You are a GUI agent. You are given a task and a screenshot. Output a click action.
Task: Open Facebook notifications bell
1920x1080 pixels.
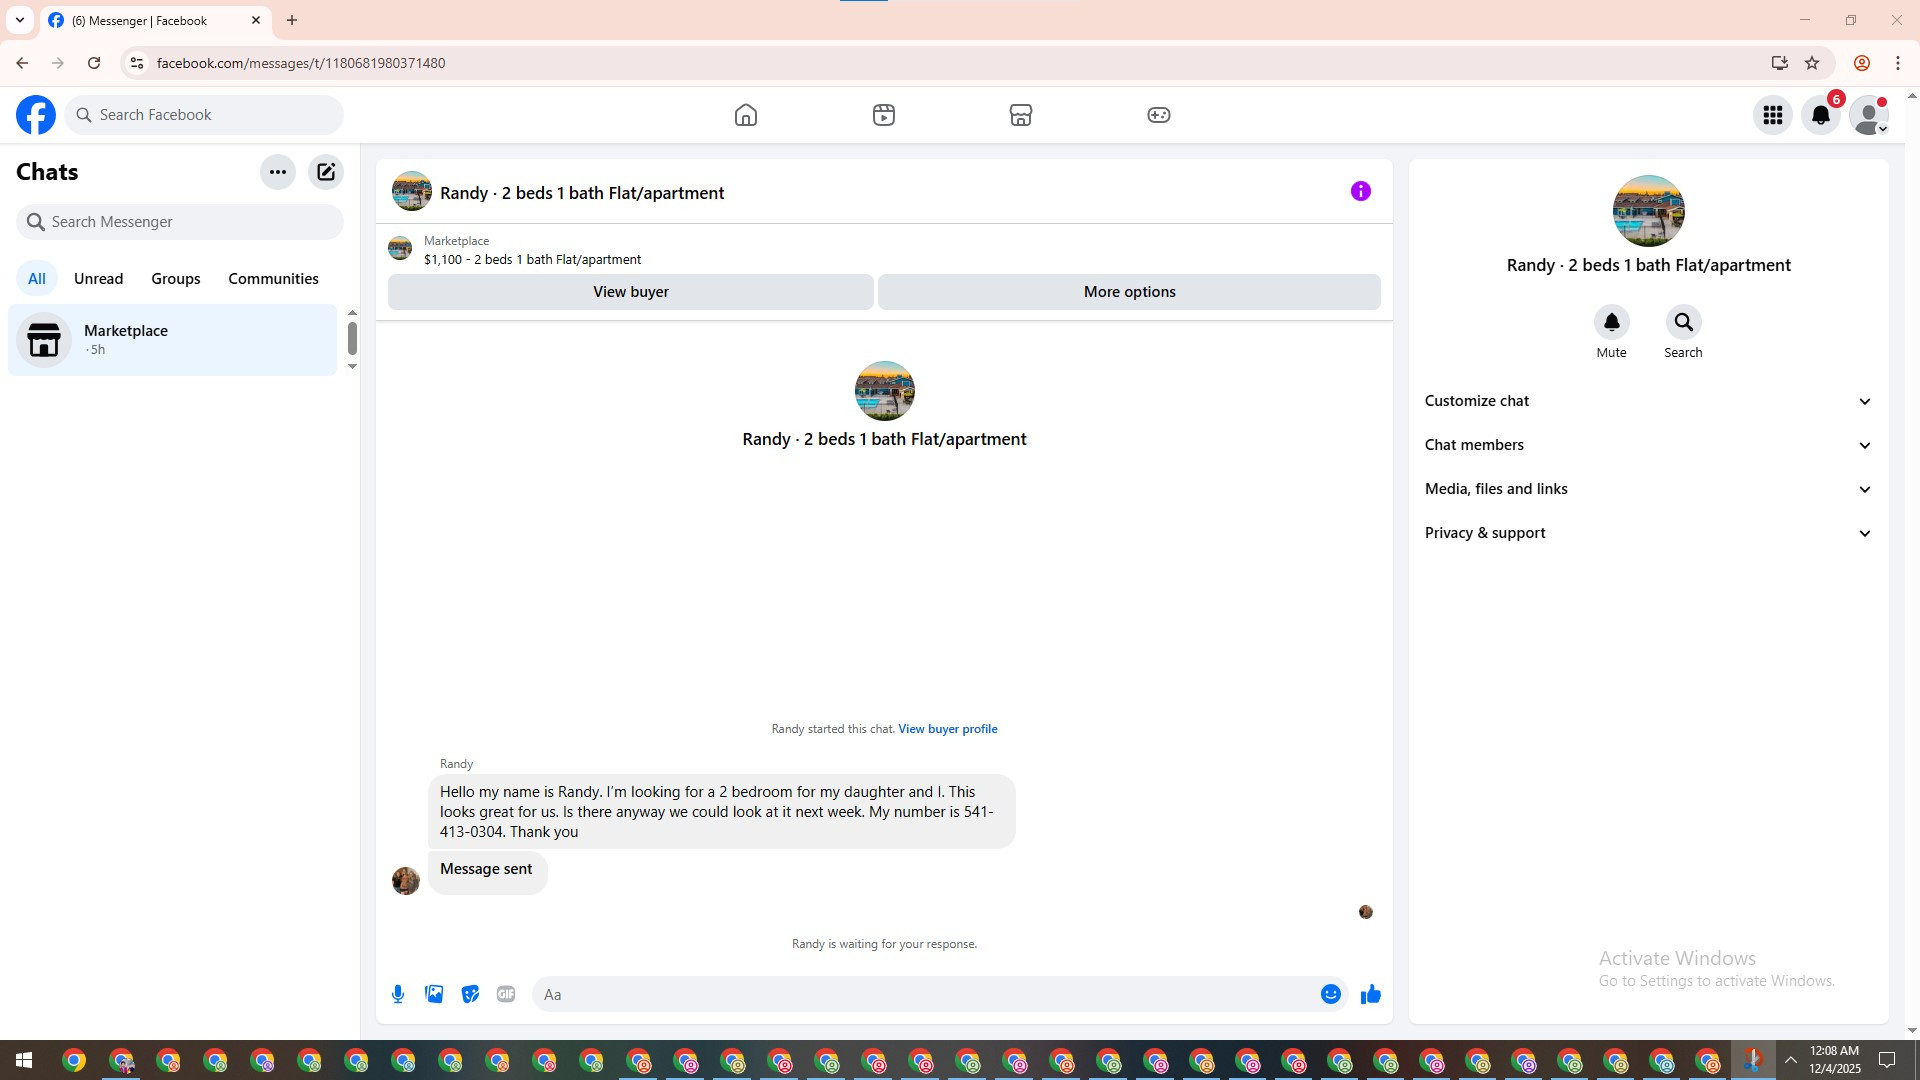[1820, 115]
